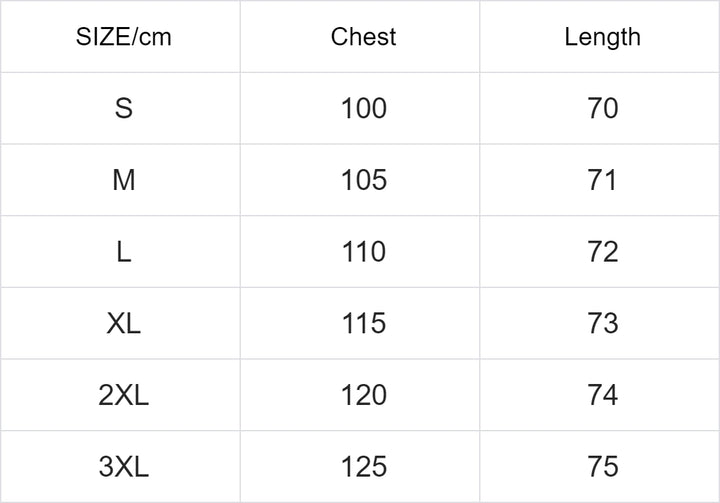Click length value 75
Image resolution: width=720 pixels, height=503 pixels.
pos(602,467)
